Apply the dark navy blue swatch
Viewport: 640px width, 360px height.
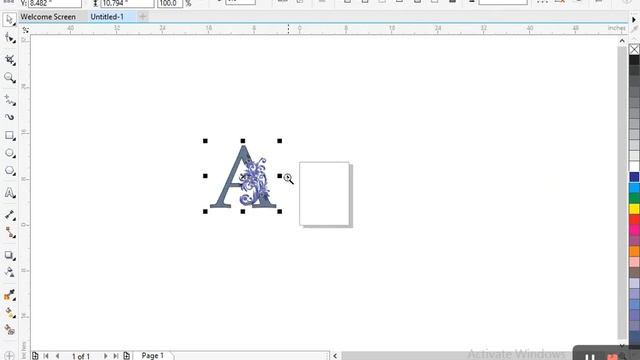coord(634,177)
